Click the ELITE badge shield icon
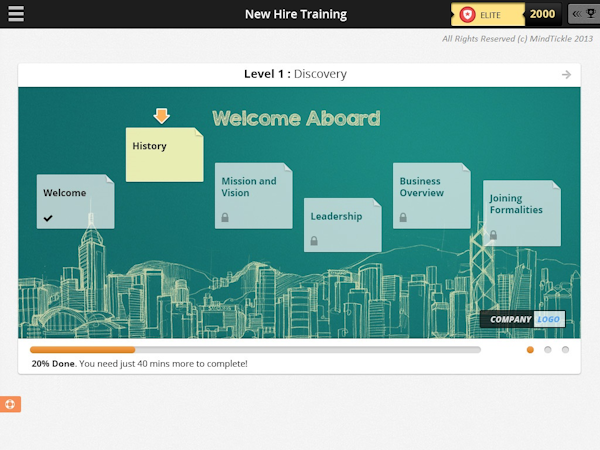Viewport: 600px width, 450px height. point(467,15)
